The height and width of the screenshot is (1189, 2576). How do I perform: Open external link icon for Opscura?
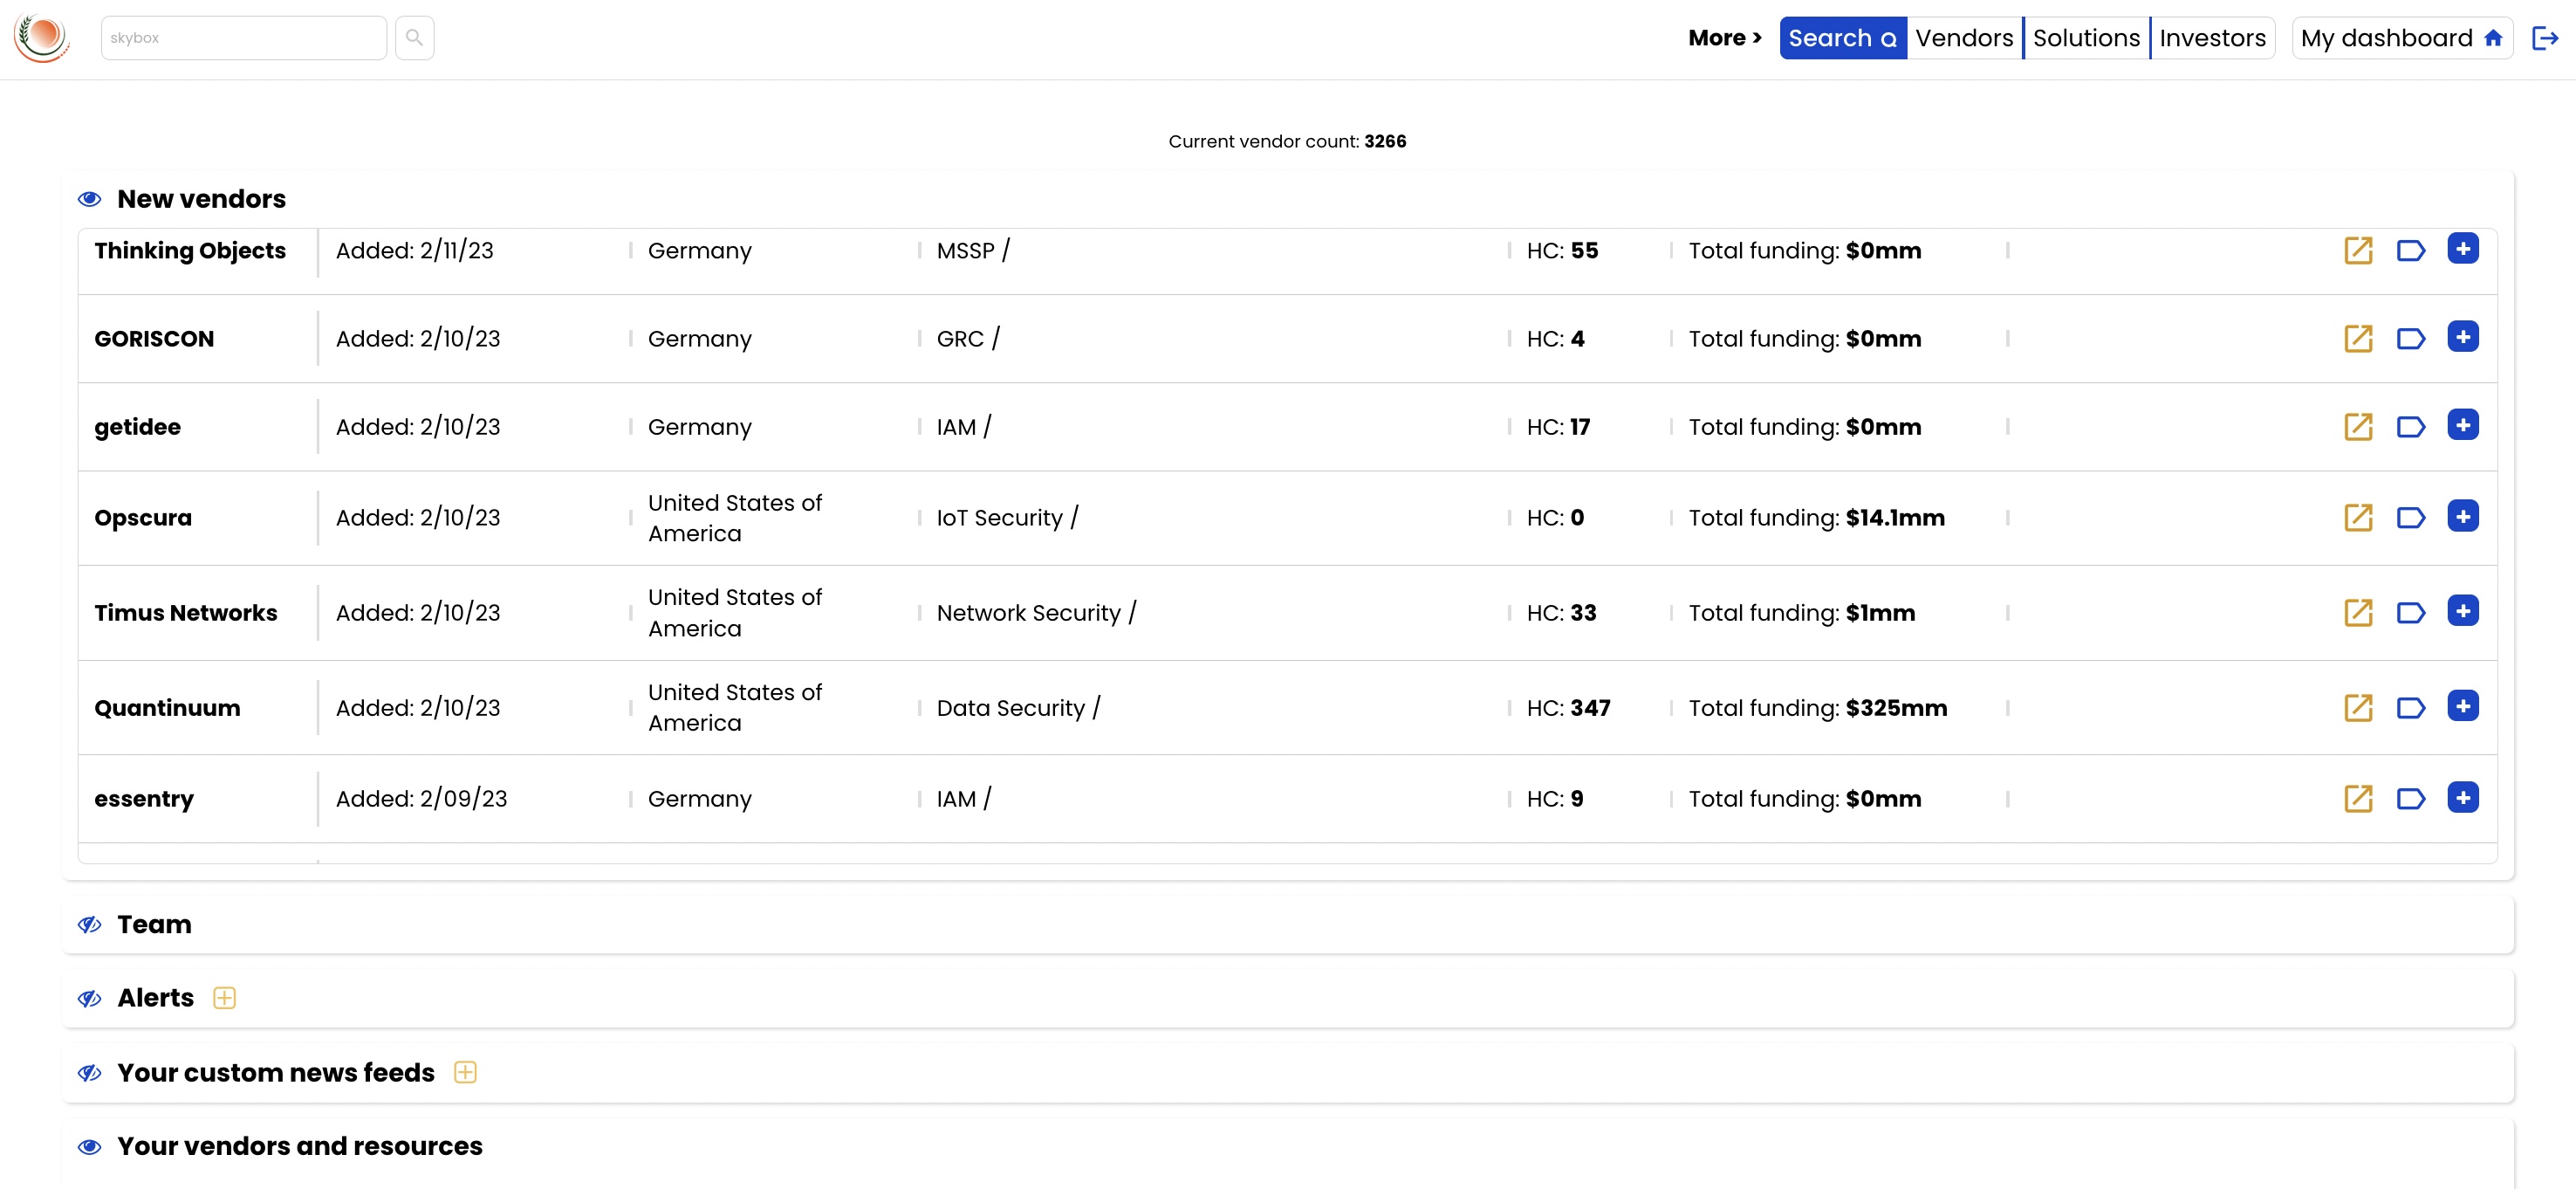click(x=2358, y=517)
